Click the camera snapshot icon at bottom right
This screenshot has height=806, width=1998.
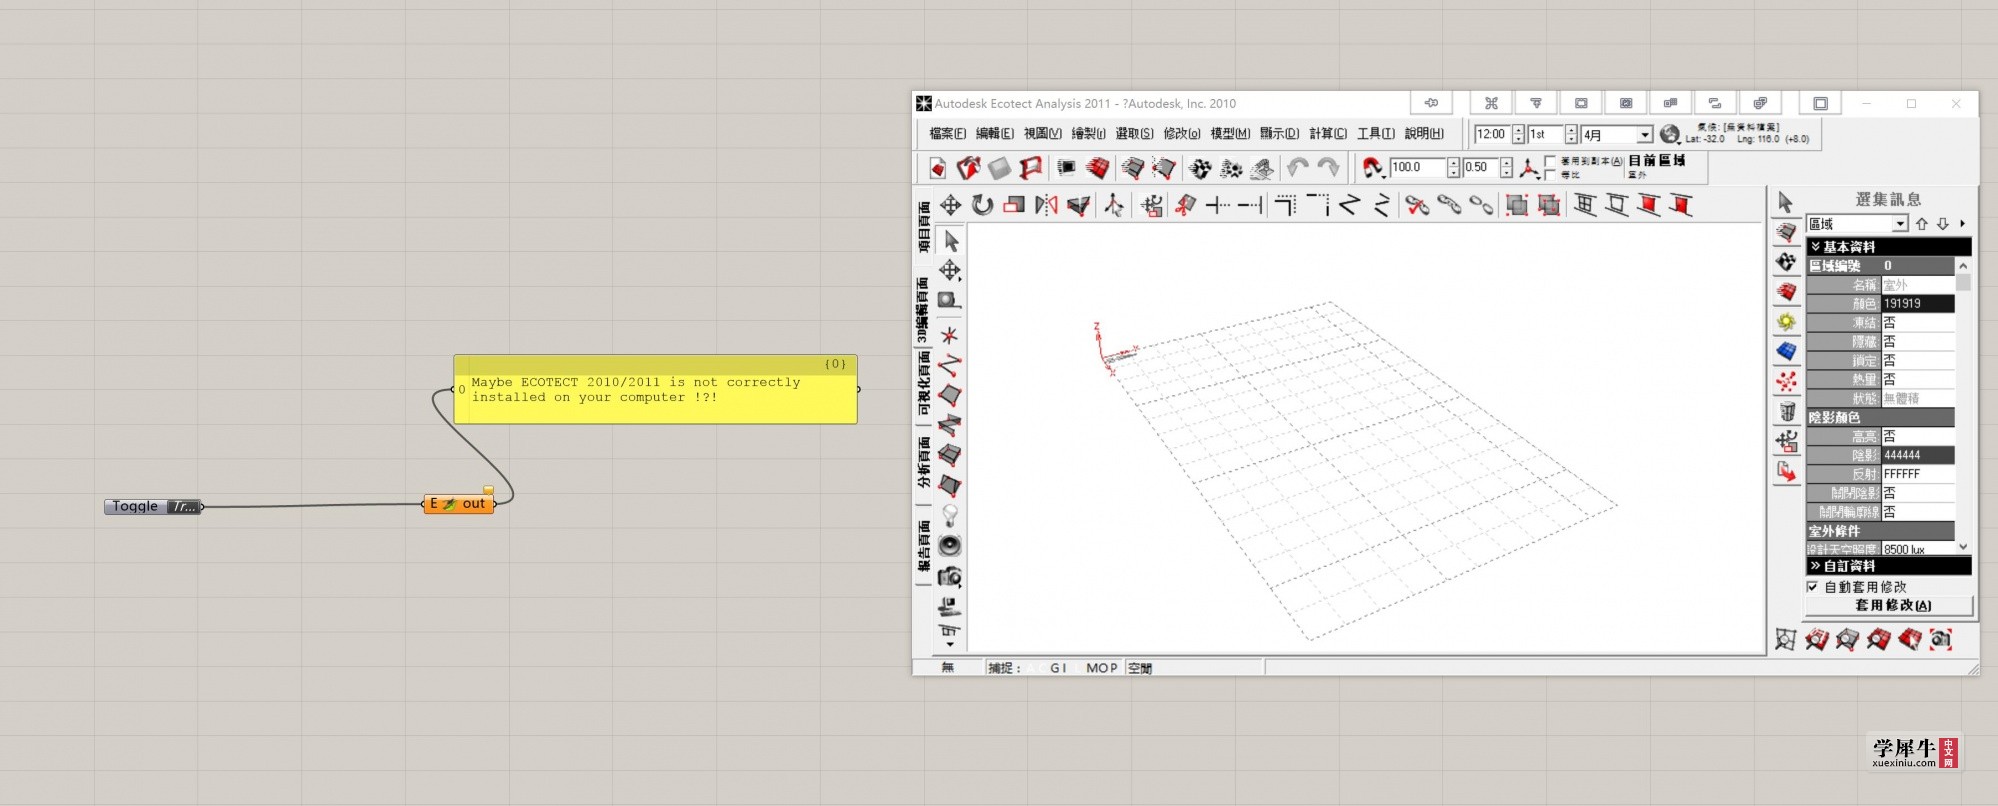(x=1941, y=639)
